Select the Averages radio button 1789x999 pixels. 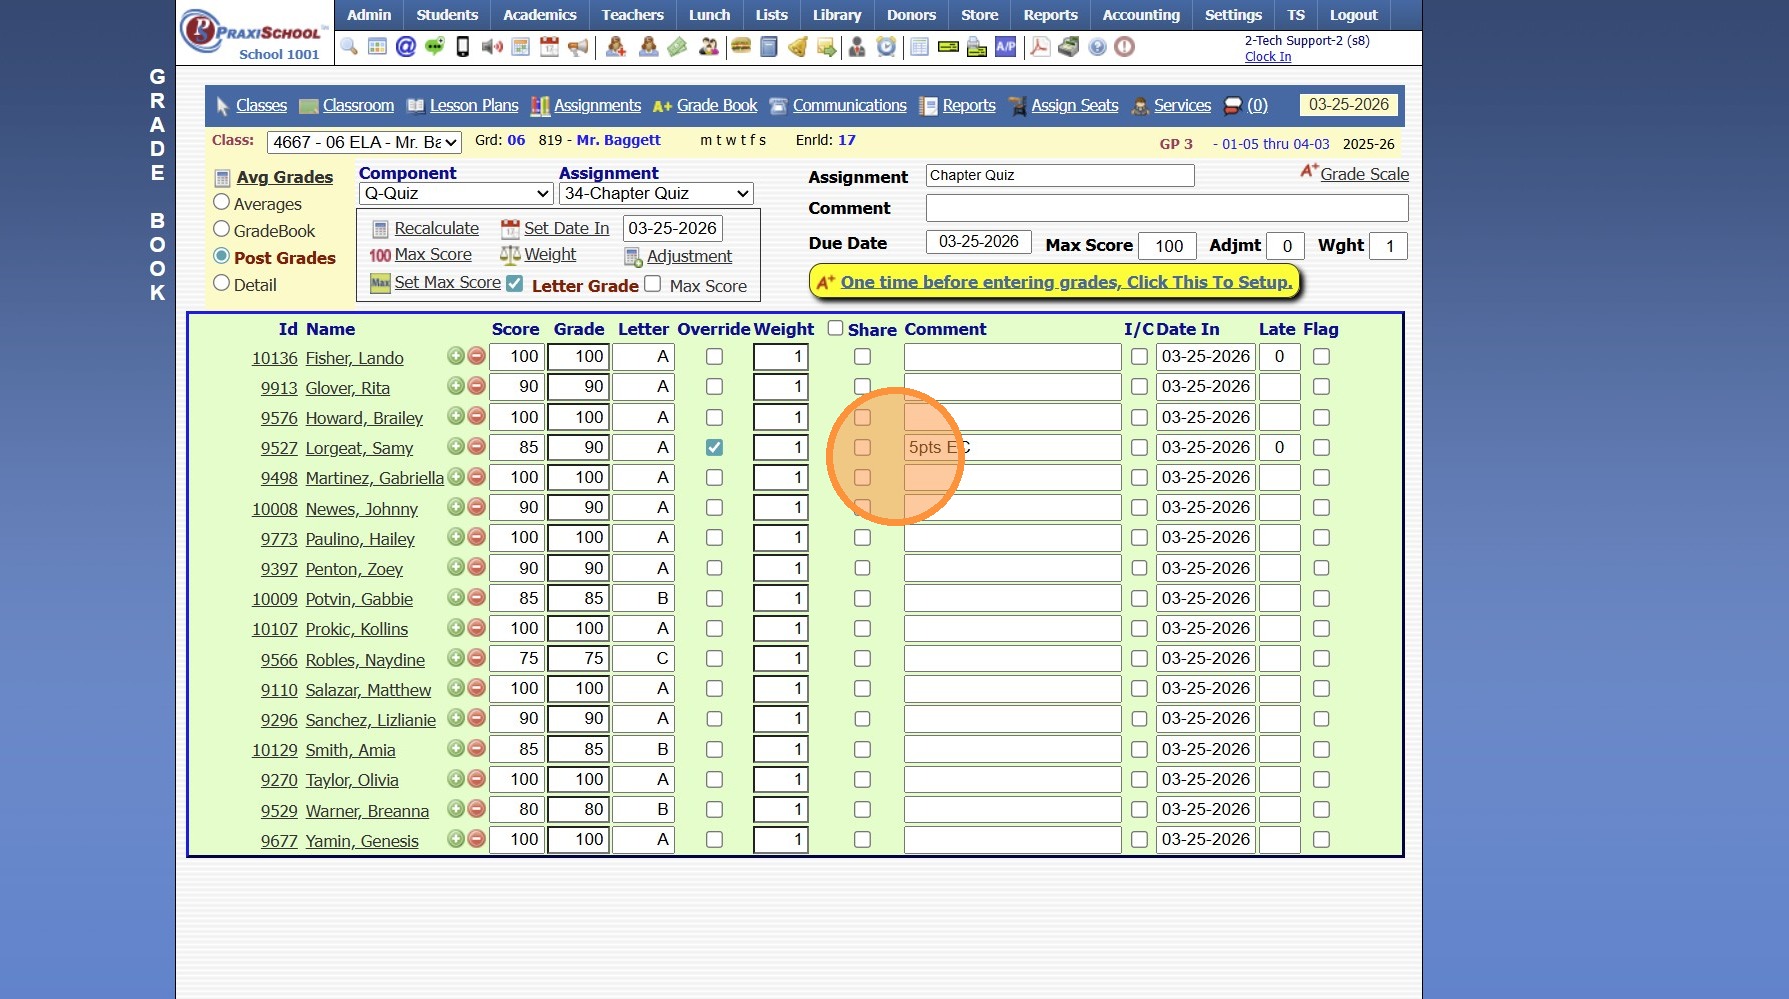click(222, 203)
